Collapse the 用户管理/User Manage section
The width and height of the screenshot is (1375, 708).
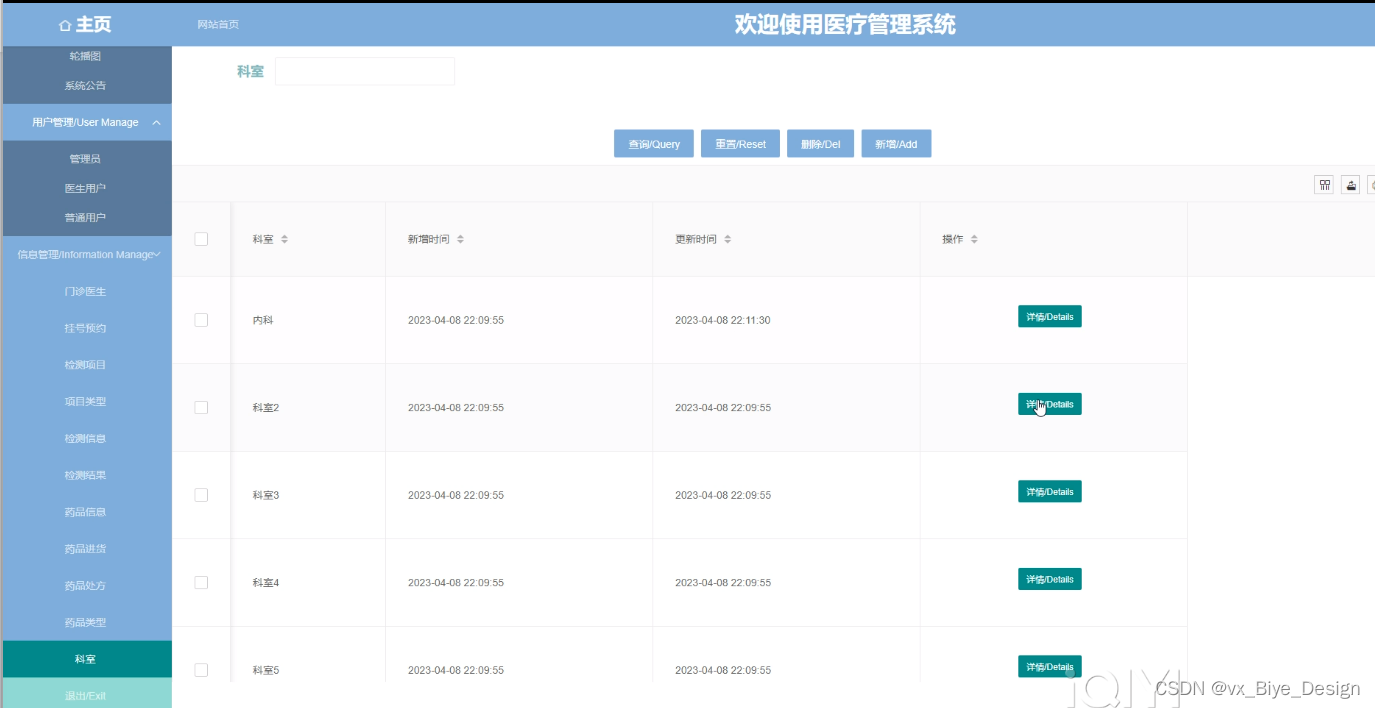pyautogui.click(x=87, y=122)
